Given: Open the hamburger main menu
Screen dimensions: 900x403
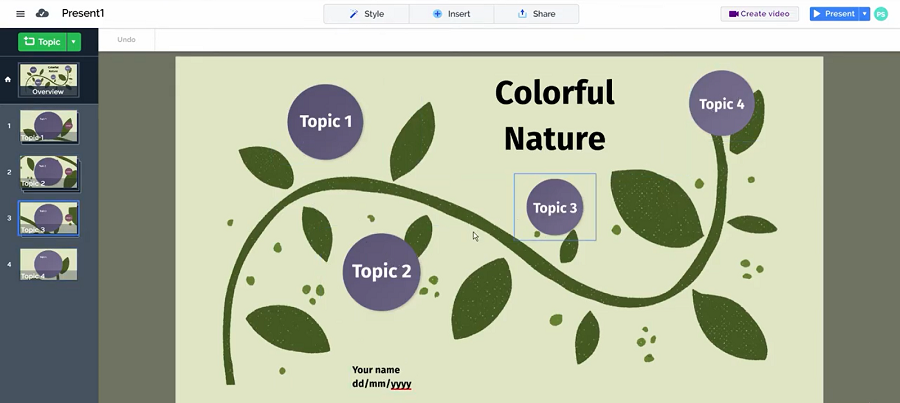Looking at the screenshot, I should (20, 14).
